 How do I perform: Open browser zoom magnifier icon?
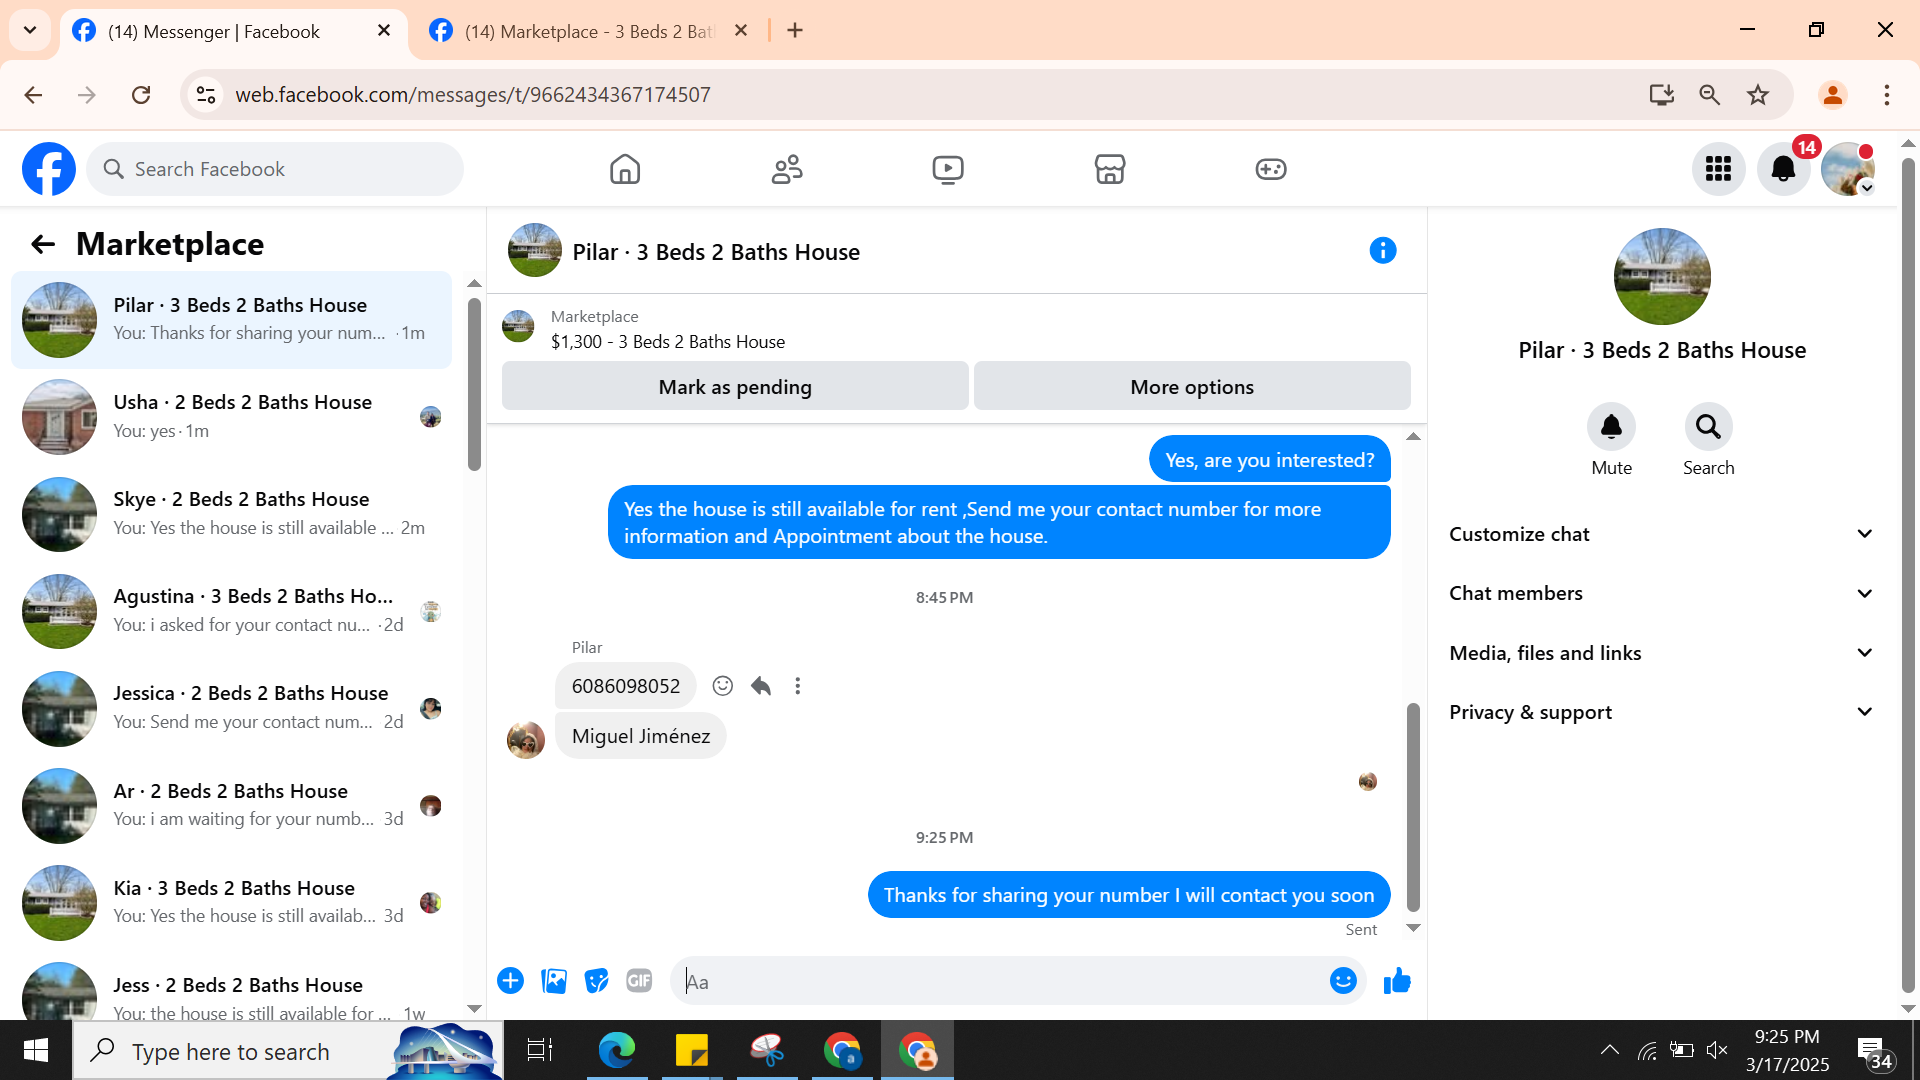click(1710, 95)
